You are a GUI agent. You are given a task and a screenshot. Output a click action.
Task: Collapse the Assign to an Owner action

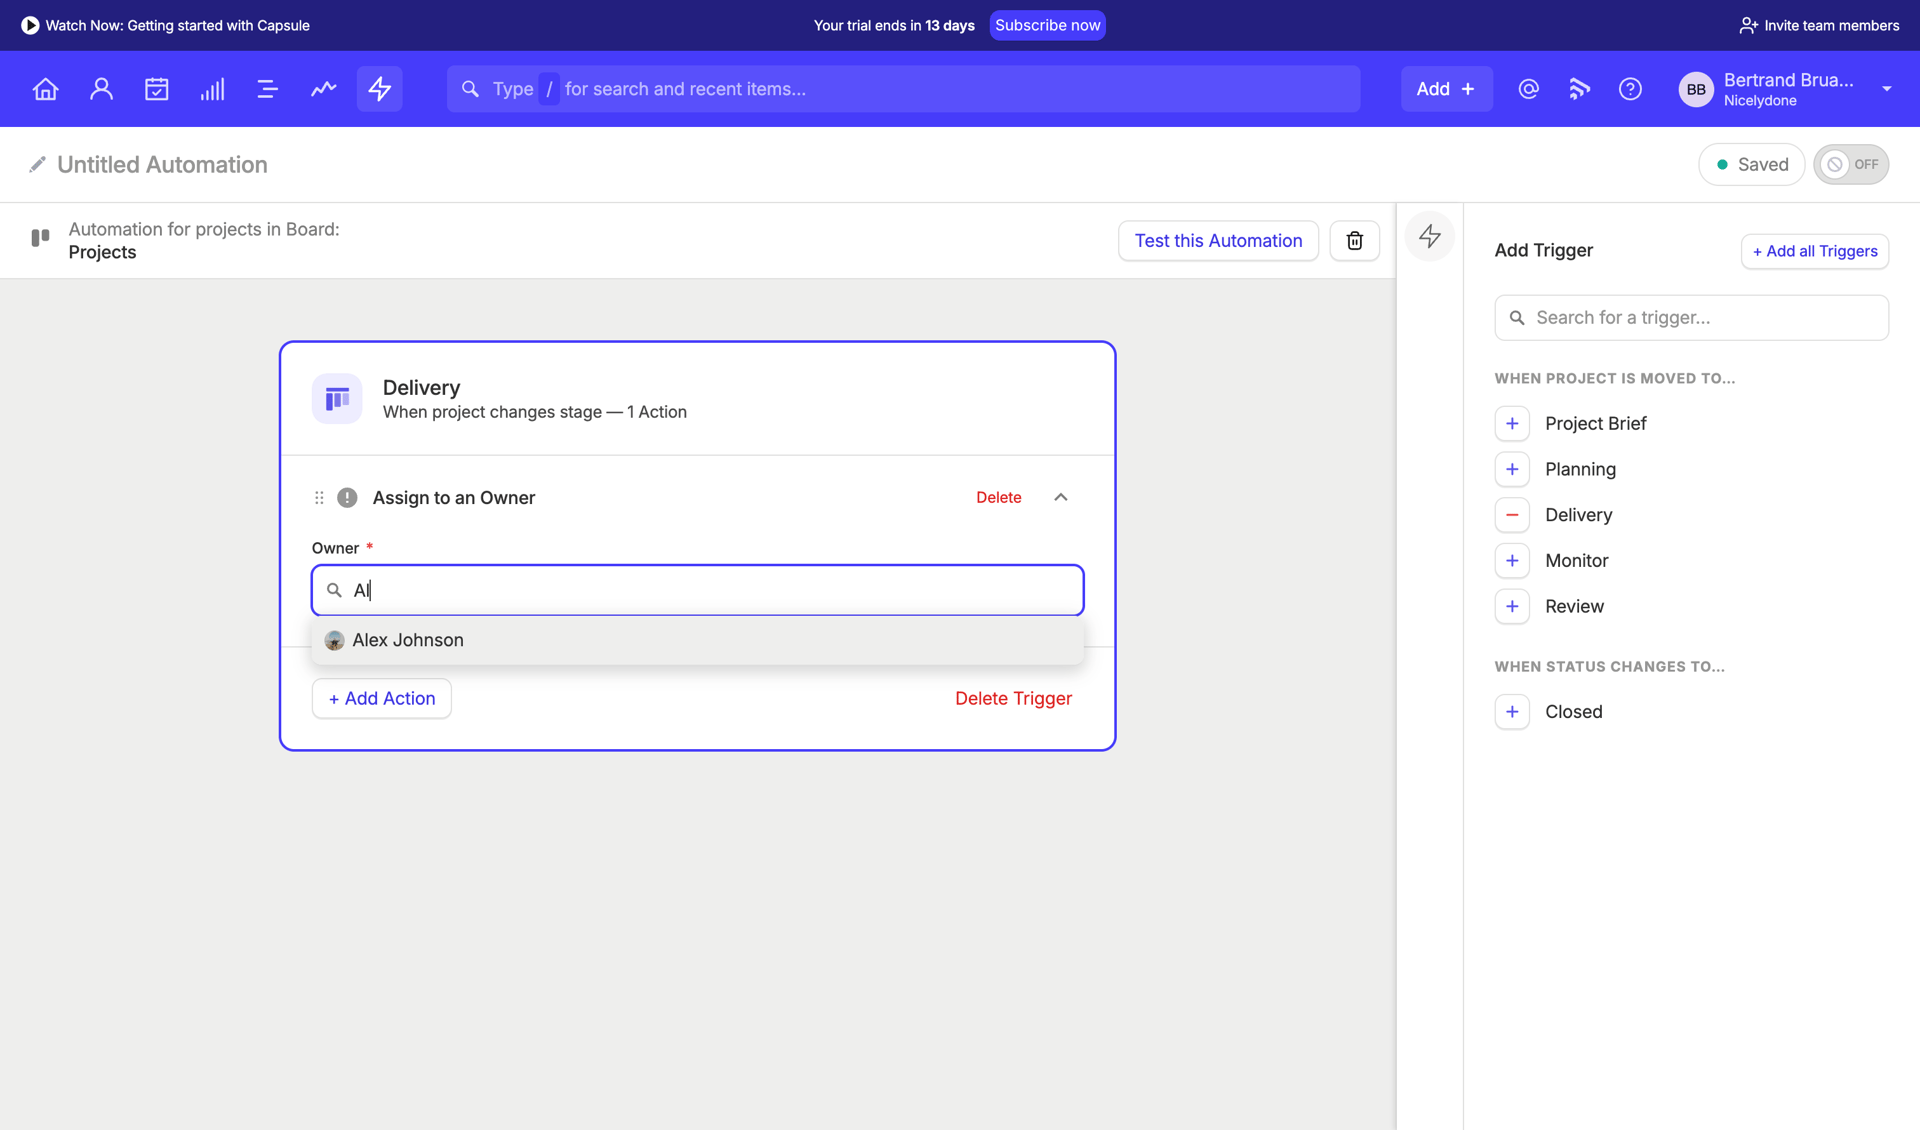(1060, 497)
